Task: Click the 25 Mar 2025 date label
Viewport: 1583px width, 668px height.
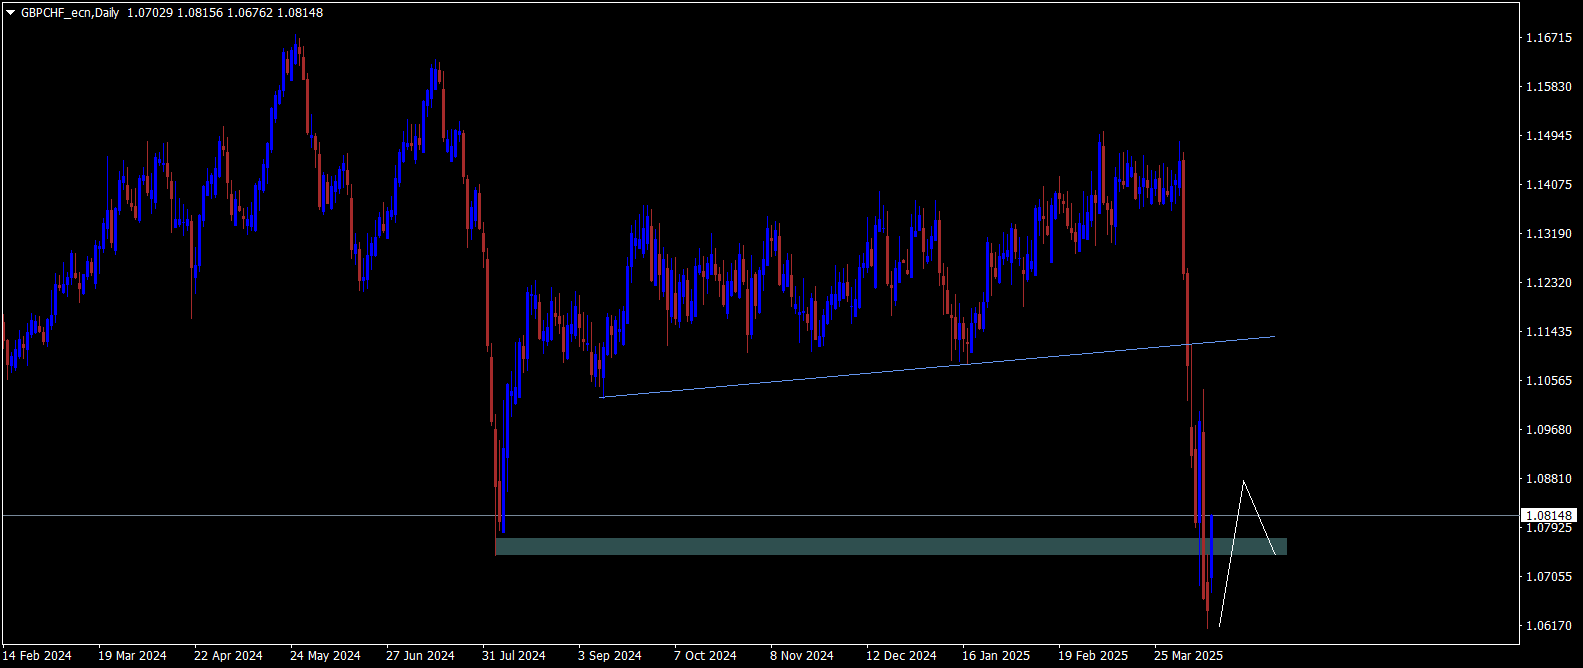Action: pyautogui.click(x=1189, y=656)
